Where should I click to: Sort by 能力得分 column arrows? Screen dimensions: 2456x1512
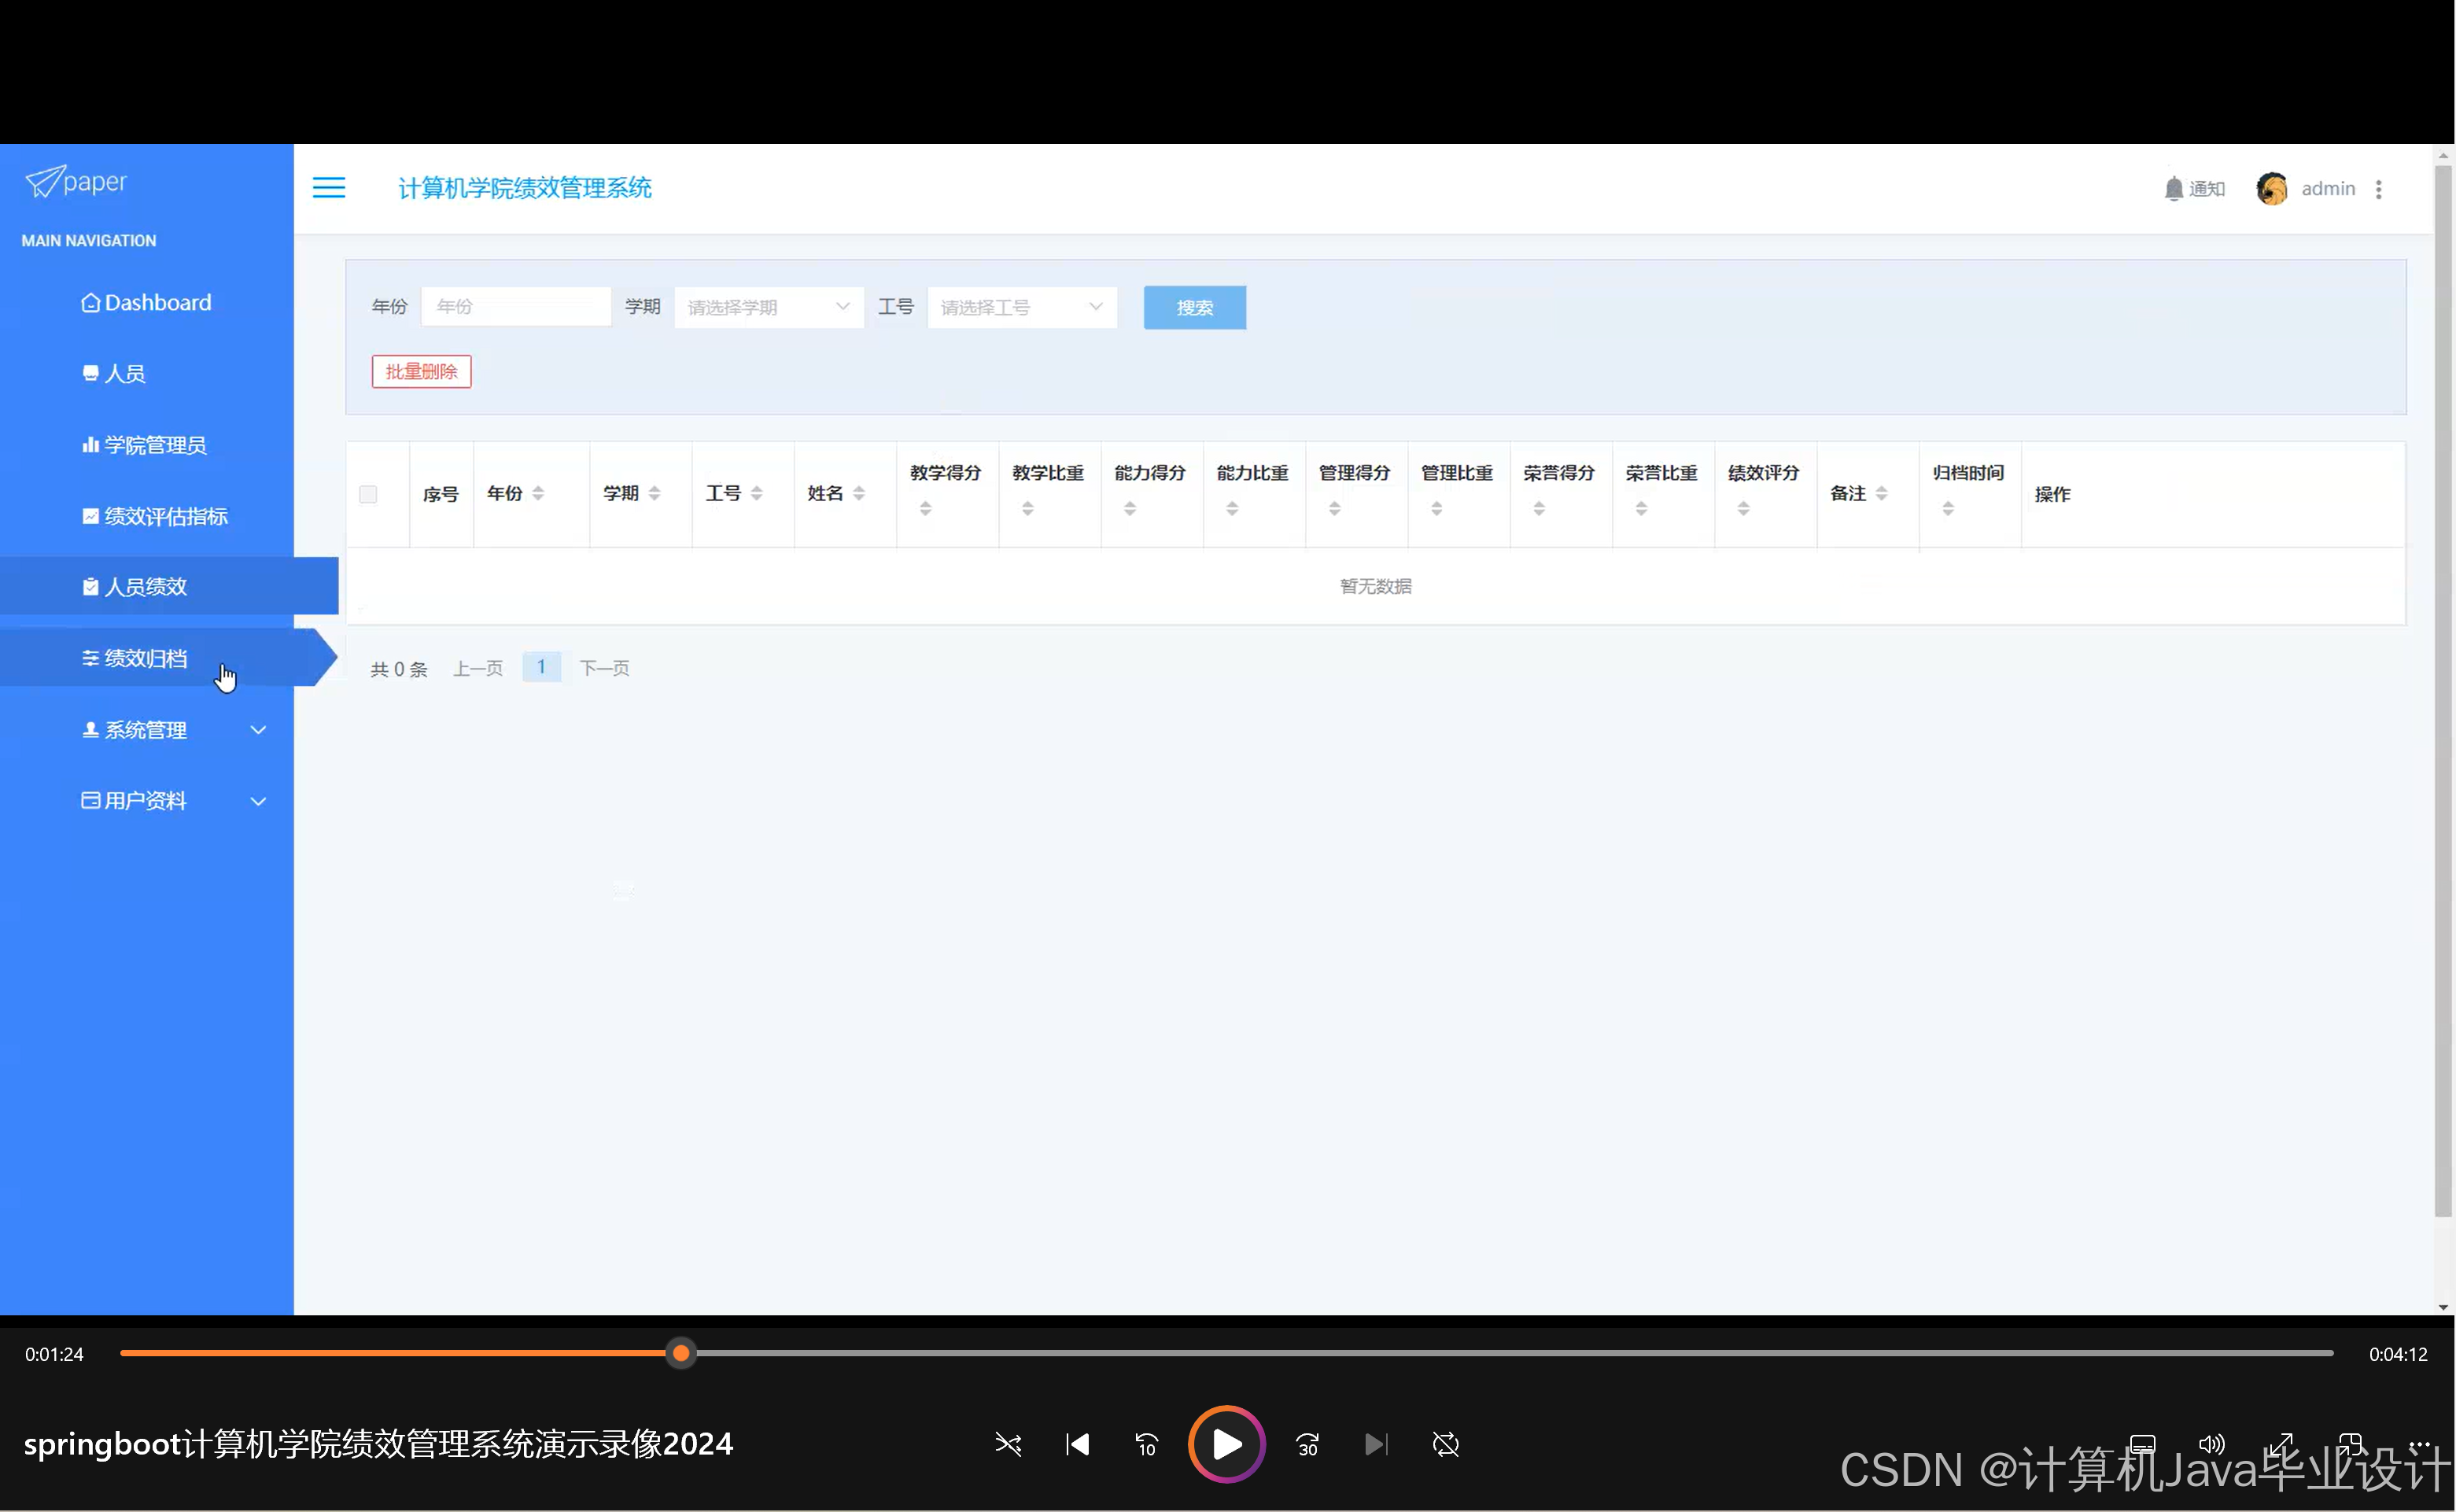coord(1130,509)
